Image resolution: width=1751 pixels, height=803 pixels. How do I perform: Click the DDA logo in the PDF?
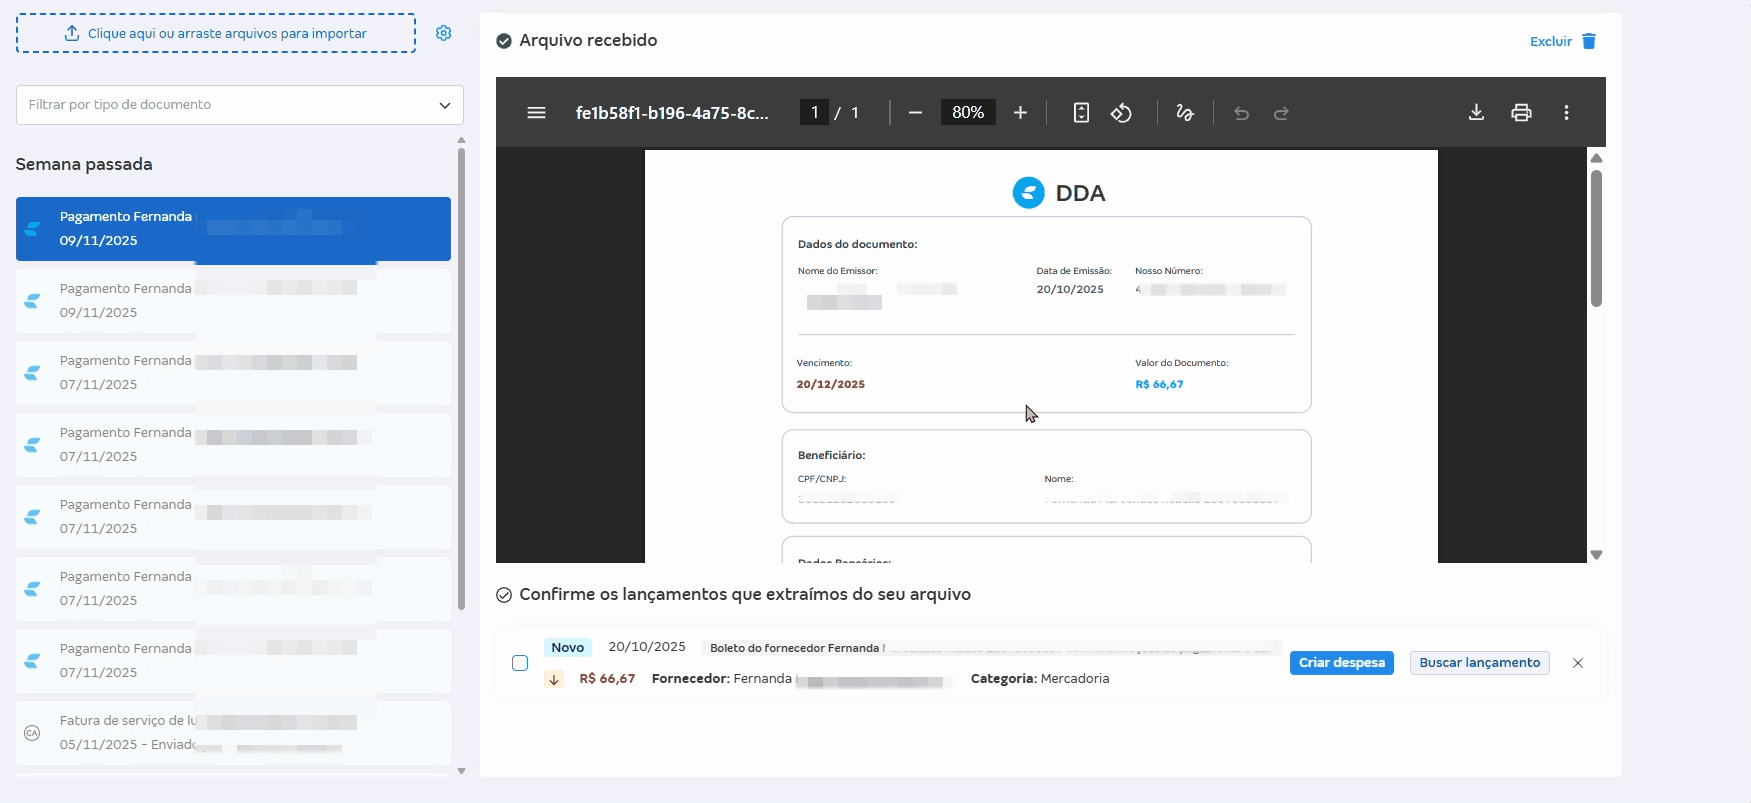pyautogui.click(x=1028, y=192)
